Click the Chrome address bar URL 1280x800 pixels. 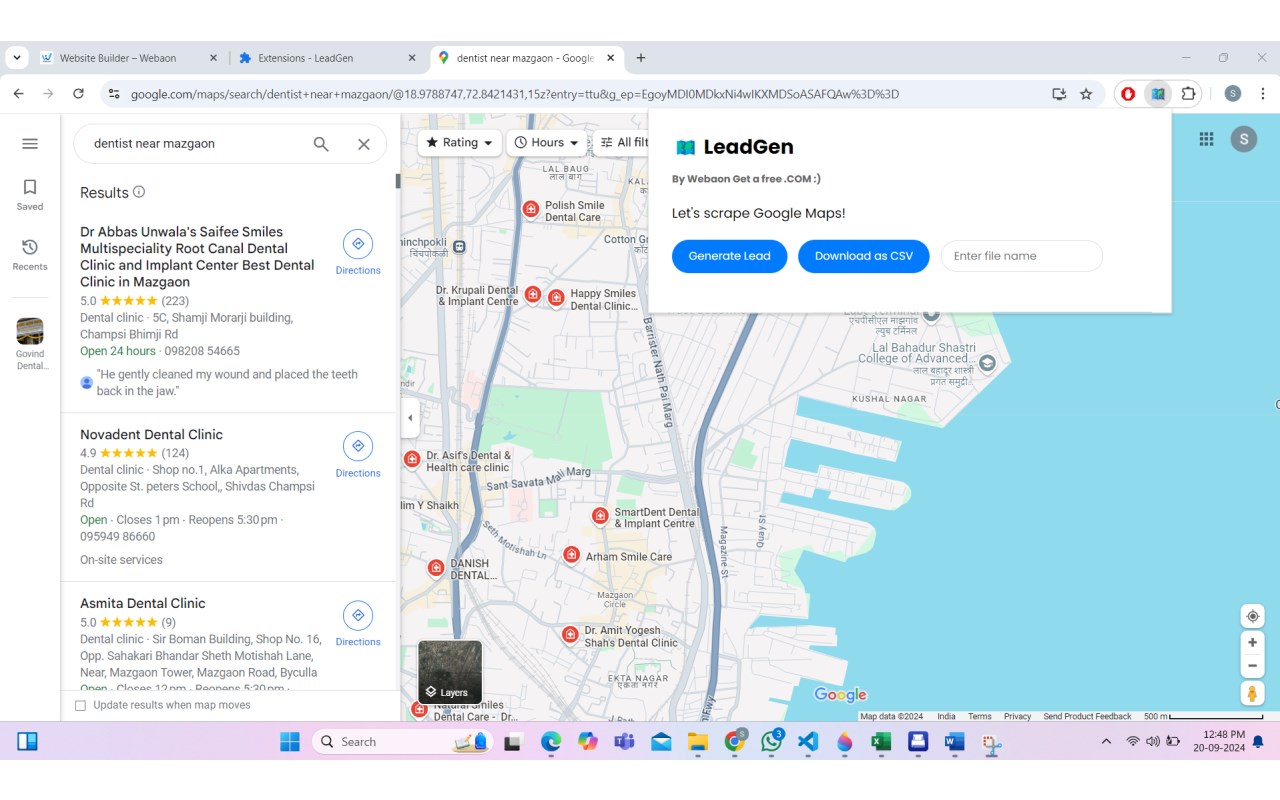tap(515, 94)
